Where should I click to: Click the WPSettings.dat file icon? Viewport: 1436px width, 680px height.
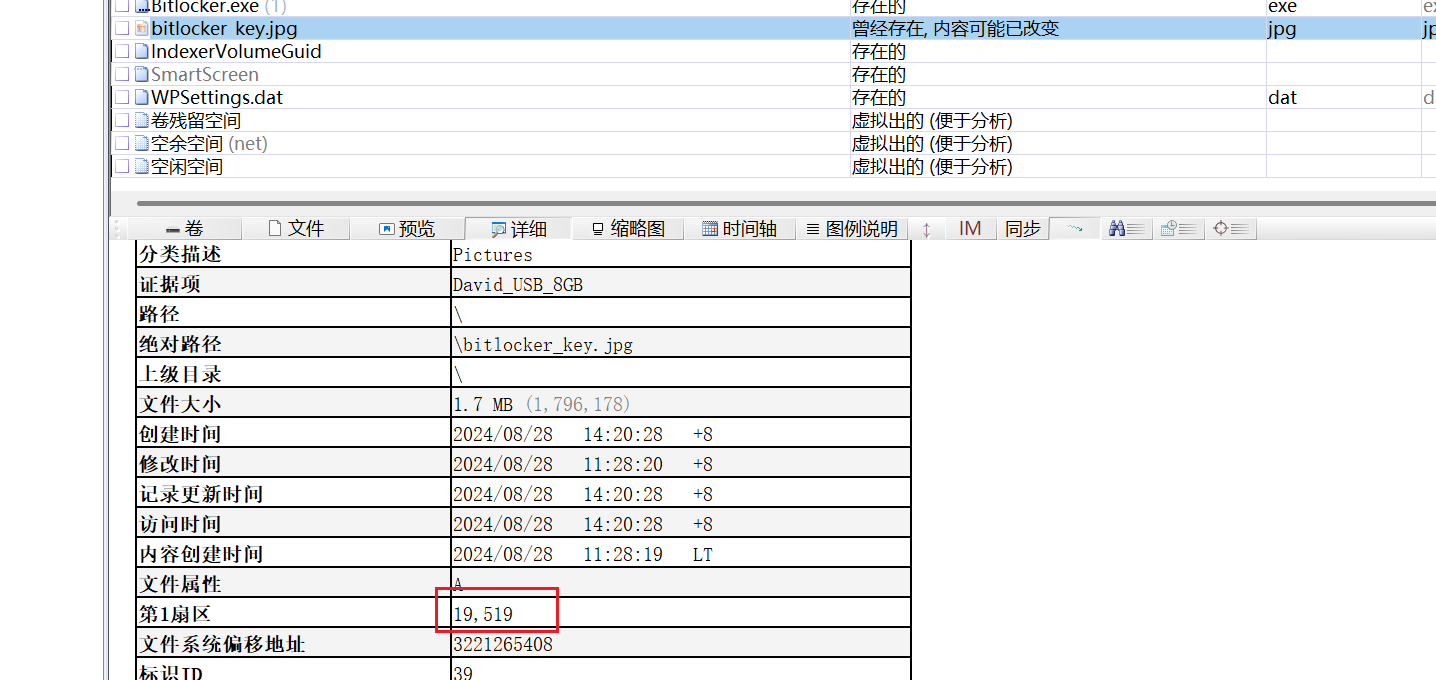tap(141, 98)
